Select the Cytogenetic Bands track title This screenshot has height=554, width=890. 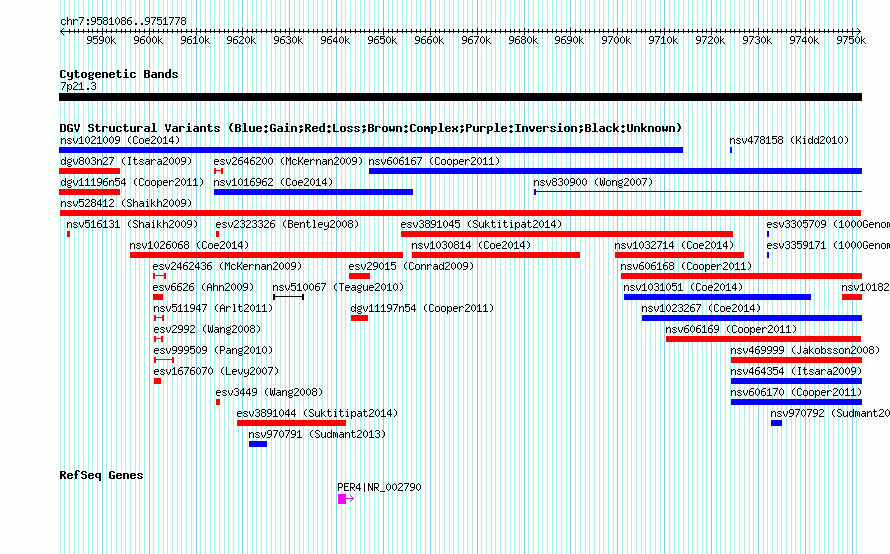point(119,74)
